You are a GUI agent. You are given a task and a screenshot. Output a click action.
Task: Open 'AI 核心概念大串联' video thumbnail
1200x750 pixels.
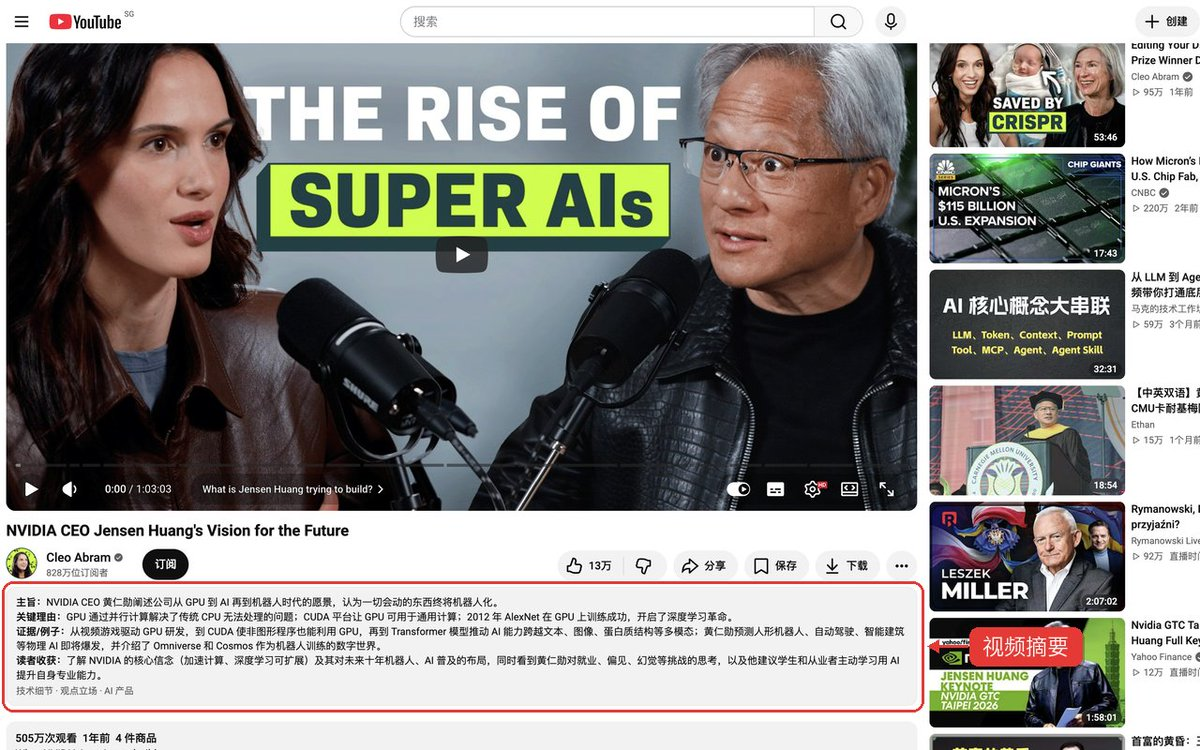pyautogui.click(x=1027, y=324)
